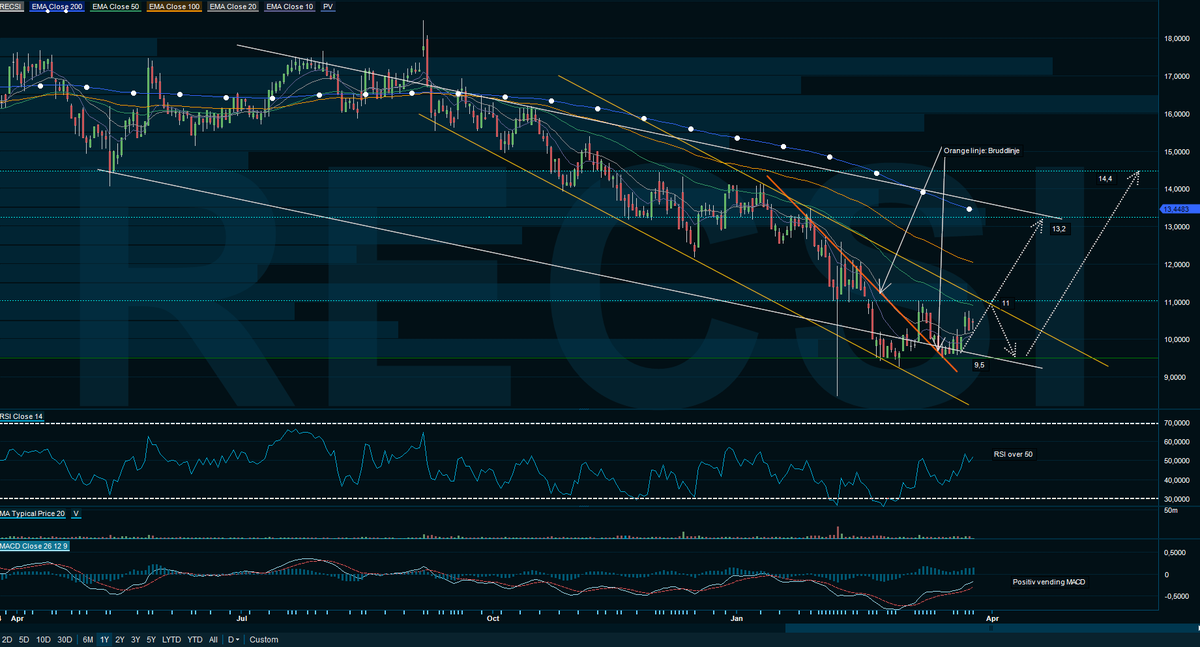The image size is (1200, 647).
Task: Click the 11 resistance level label
Action: pyautogui.click(x=1006, y=301)
